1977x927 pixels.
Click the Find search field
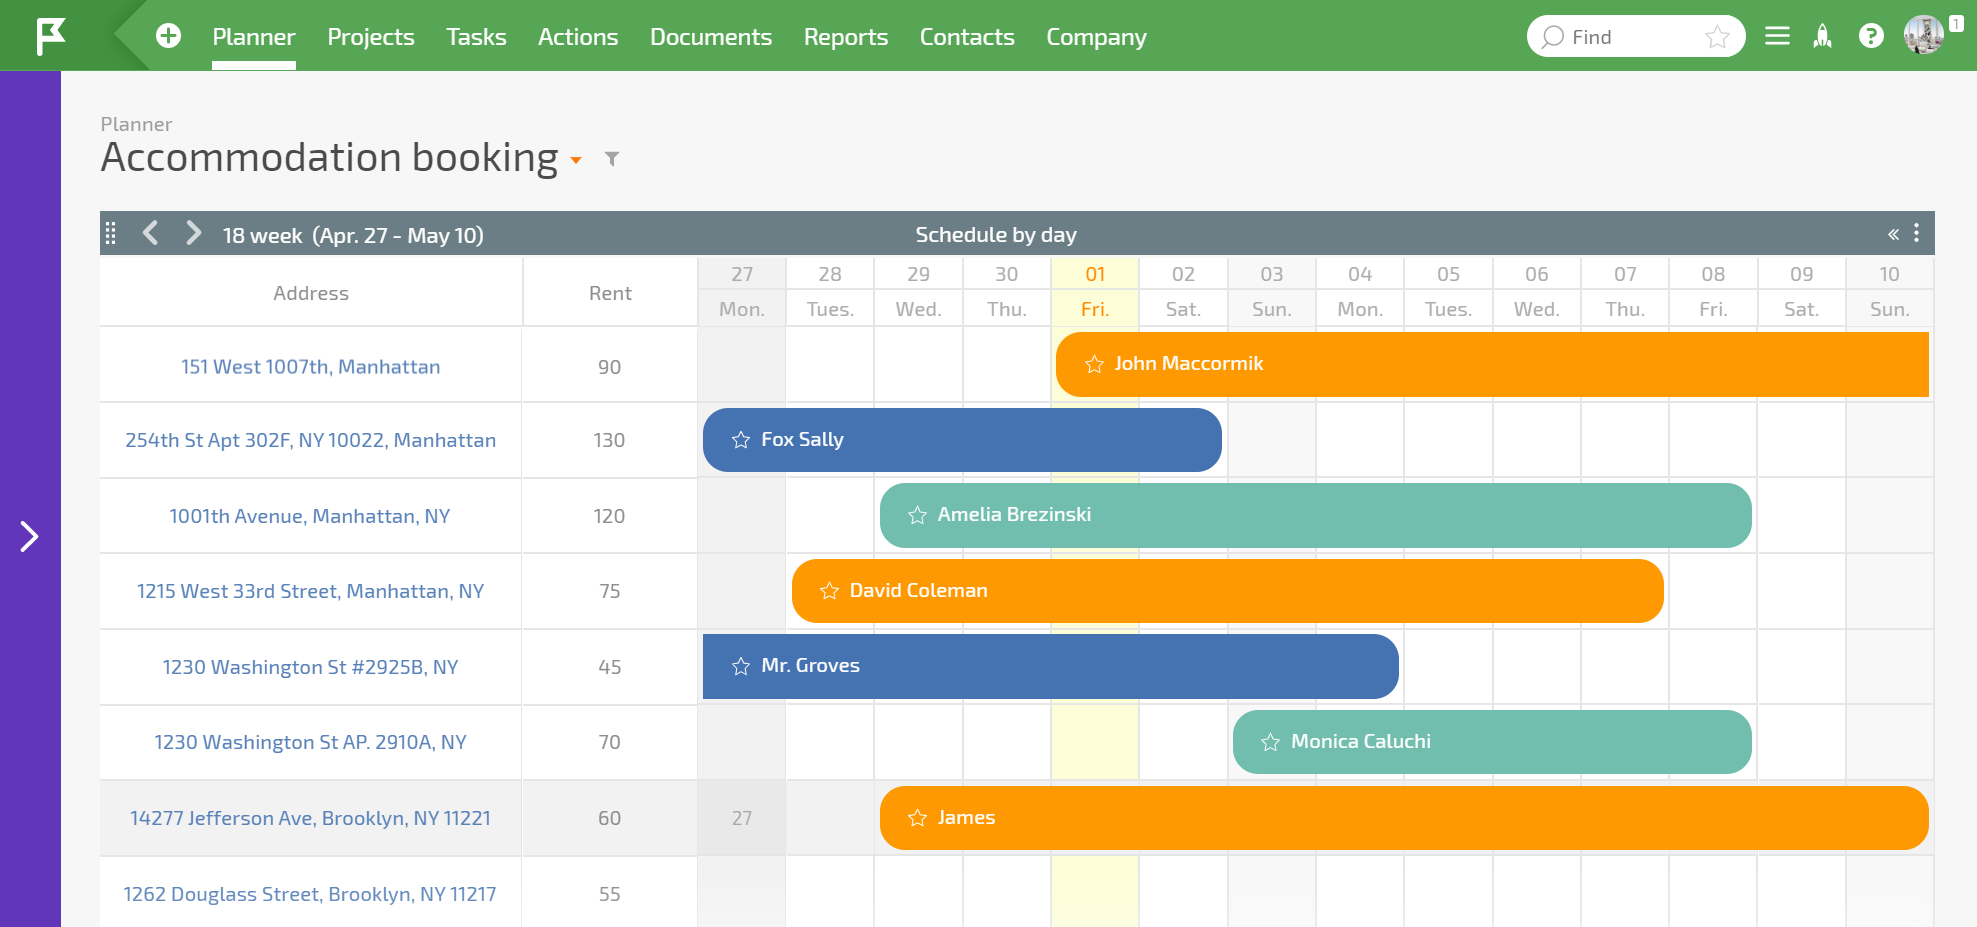1636,37
